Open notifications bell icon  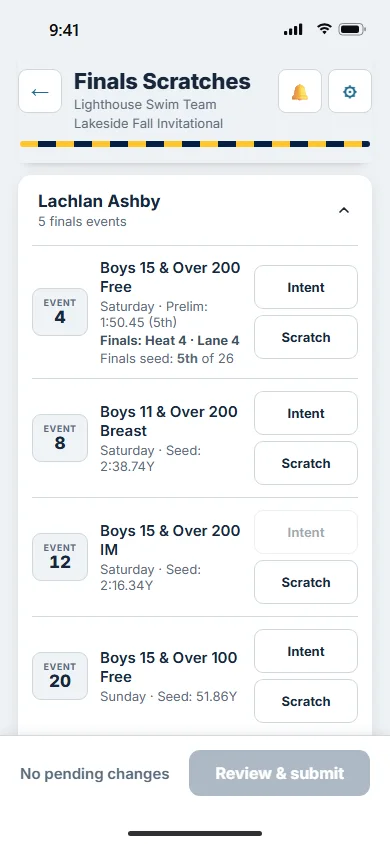coord(300,91)
